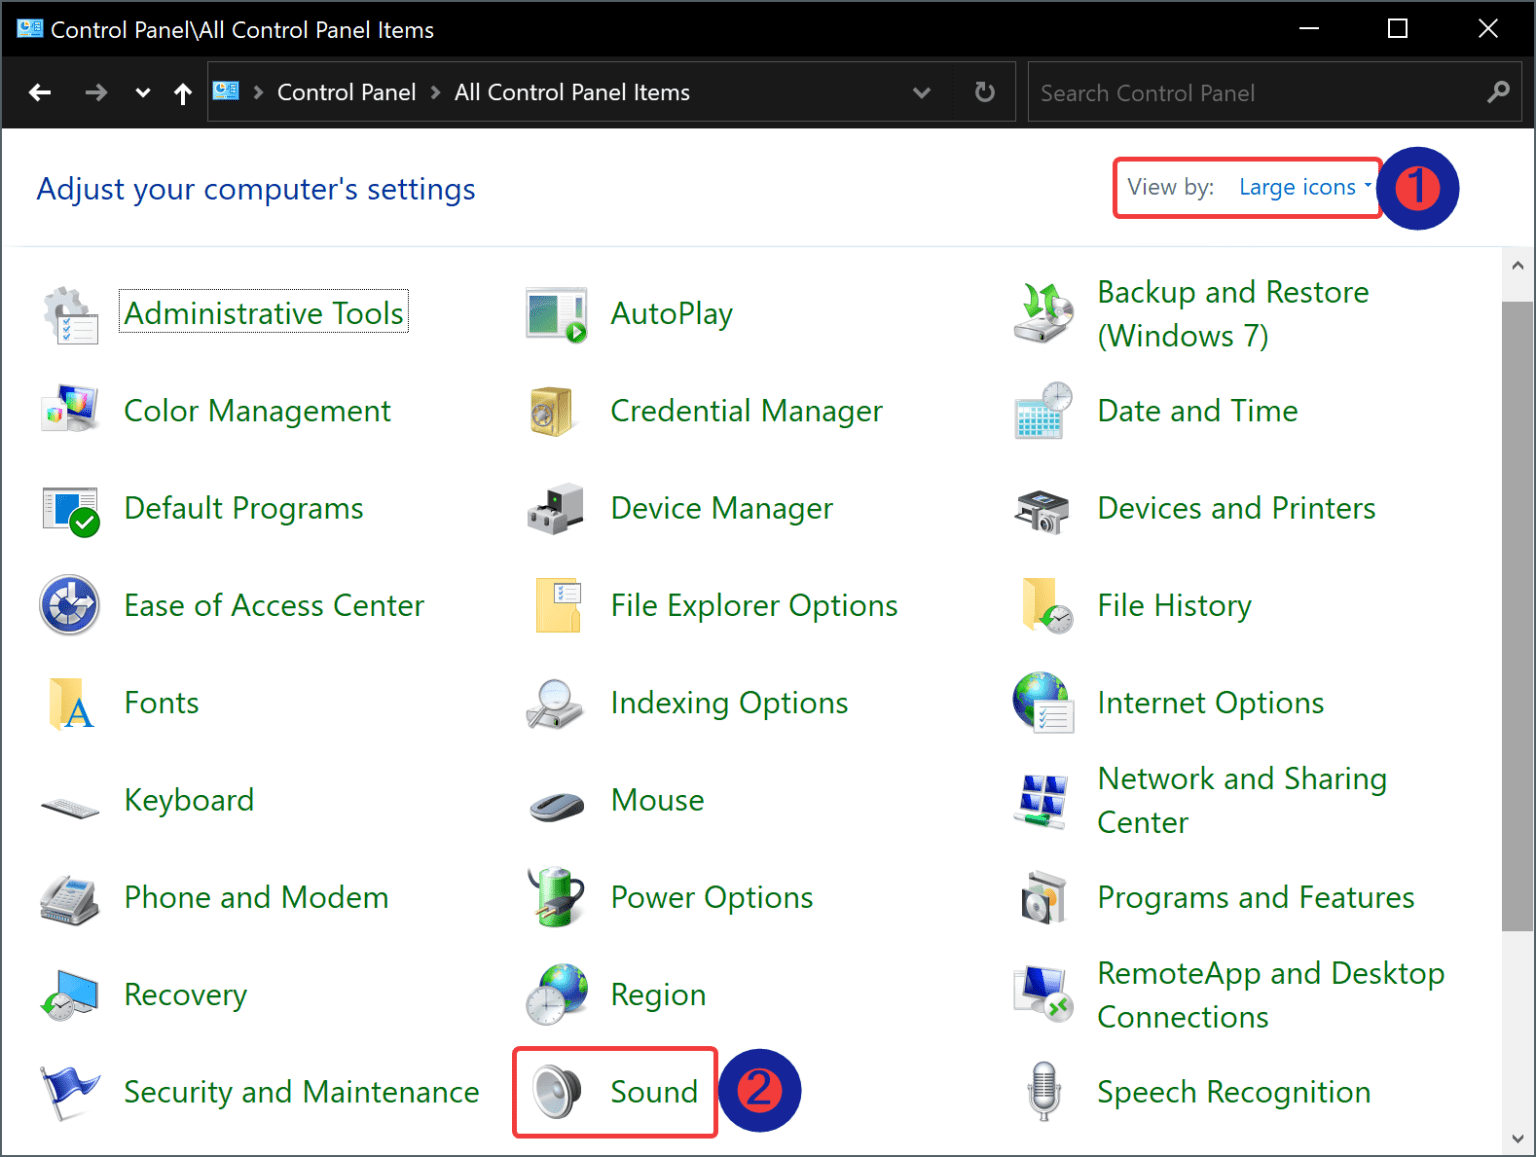Open Speech Recognition settings
This screenshot has width=1536, height=1157.
pos(1233,1092)
